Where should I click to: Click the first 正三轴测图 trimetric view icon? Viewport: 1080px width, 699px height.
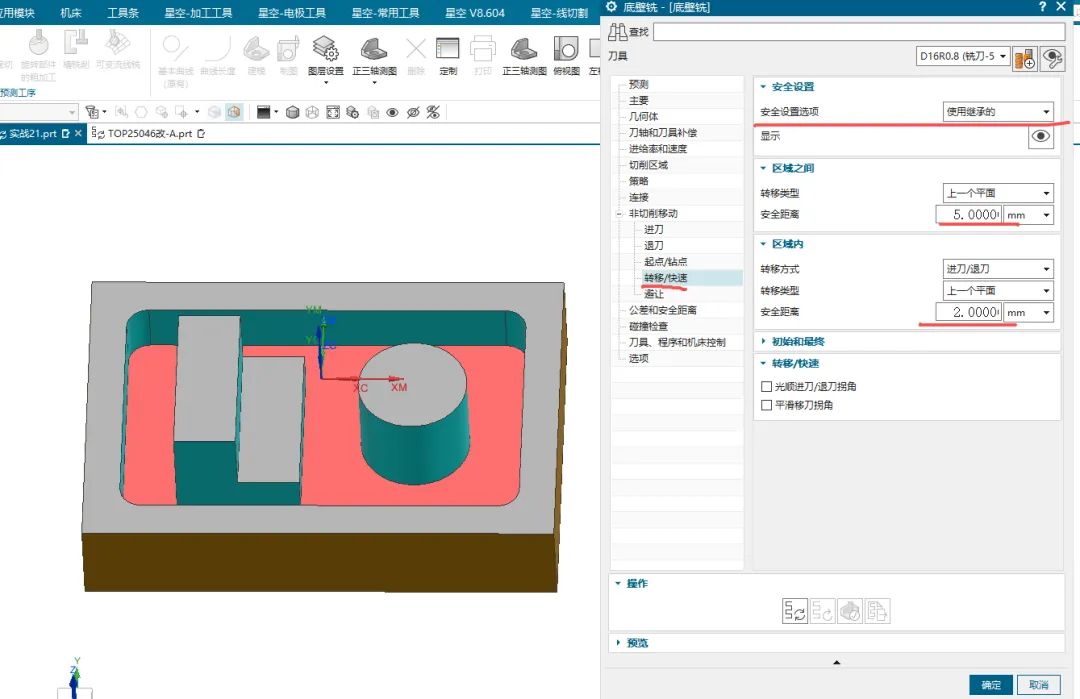(x=374, y=50)
